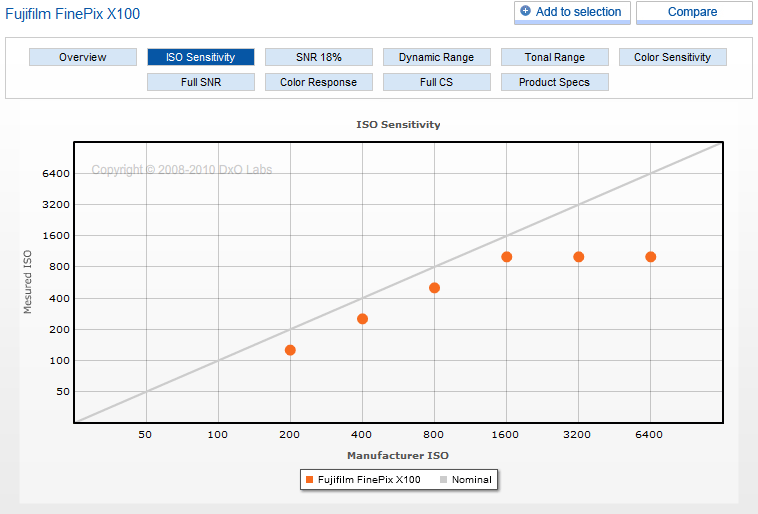
Task: Toggle the Nominal legend entry
Action: [x=466, y=480]
